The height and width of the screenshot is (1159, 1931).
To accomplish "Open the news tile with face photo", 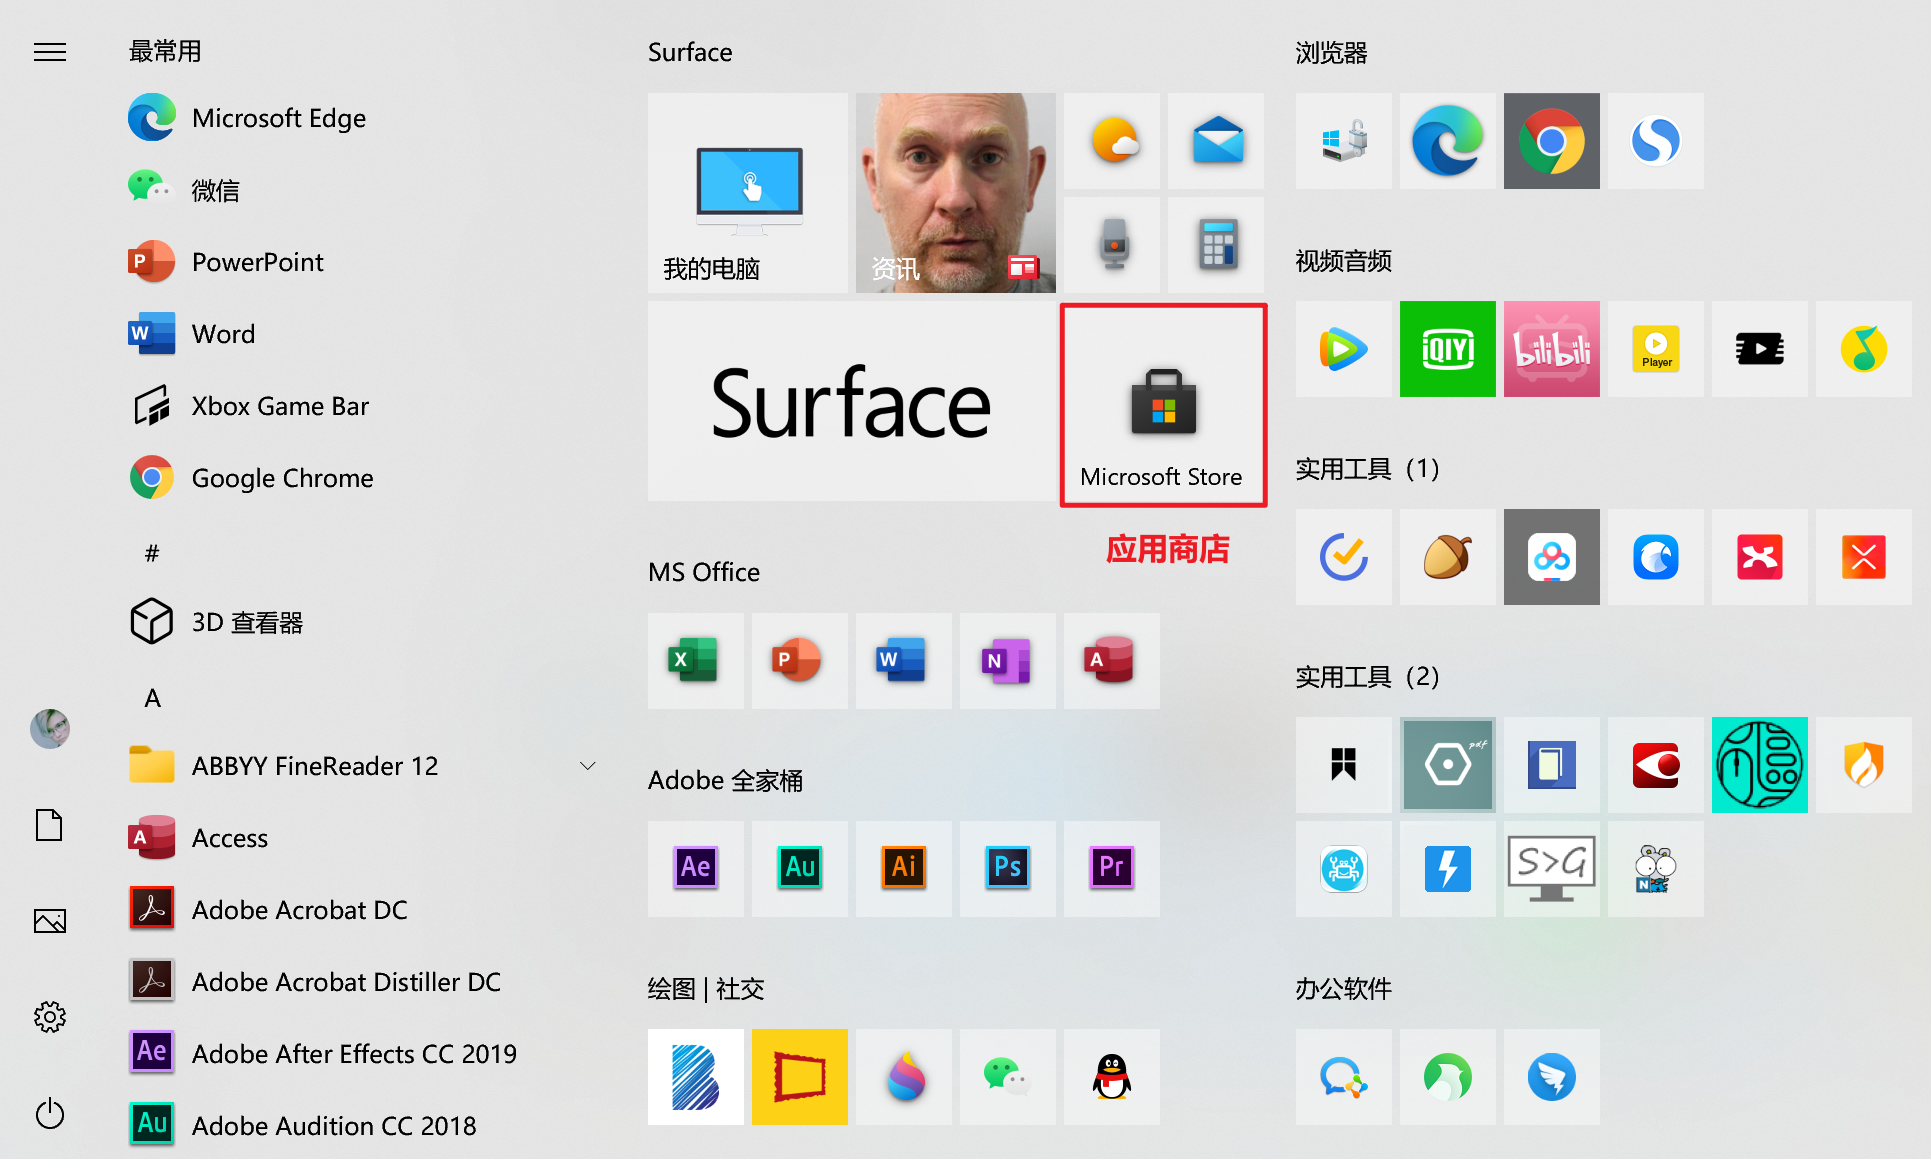I will pos(955,192).
